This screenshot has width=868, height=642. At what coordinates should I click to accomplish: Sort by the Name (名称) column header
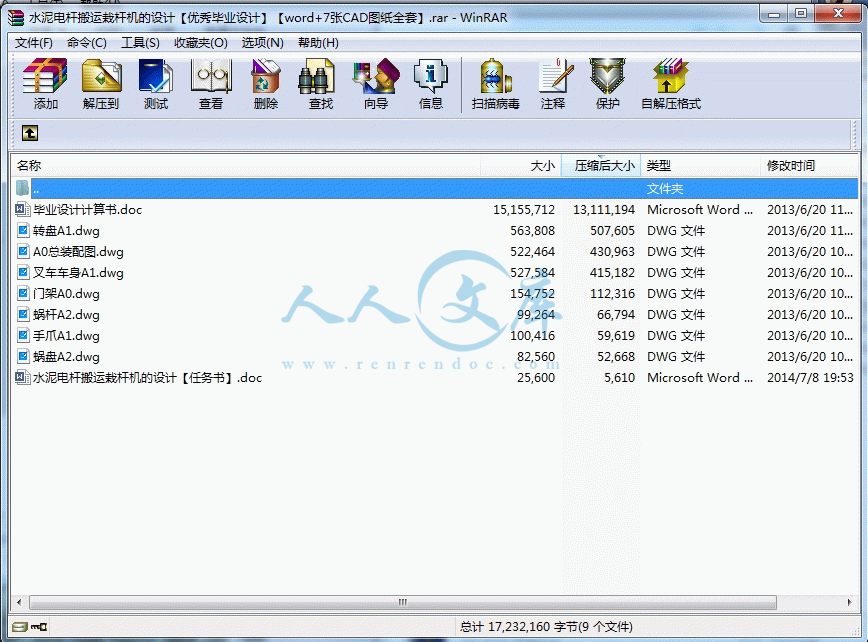tap(245, 165)
